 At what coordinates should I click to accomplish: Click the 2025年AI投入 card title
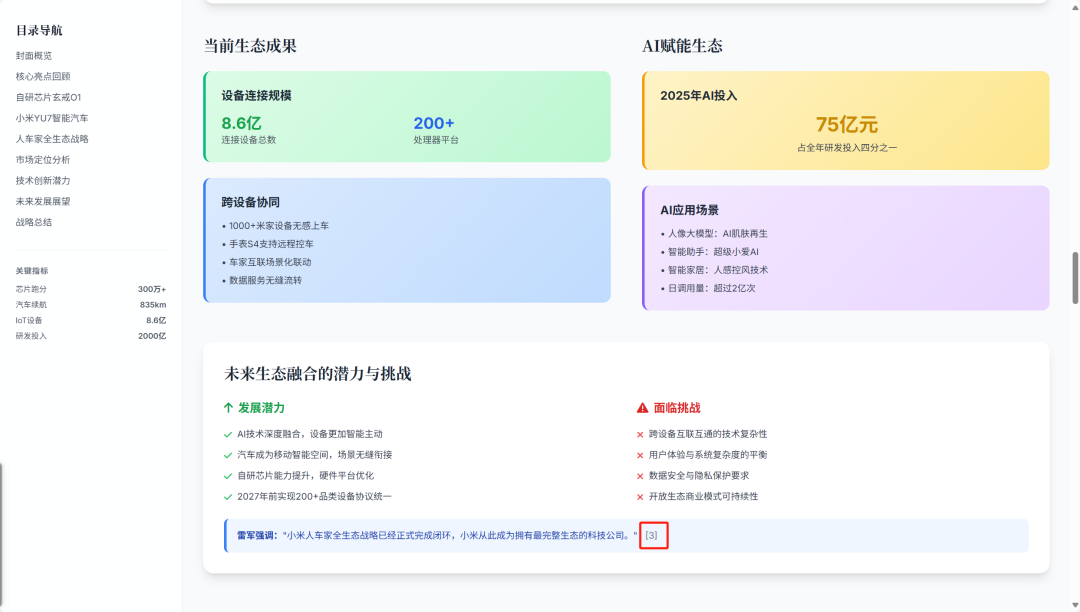(x=698, y=96)
